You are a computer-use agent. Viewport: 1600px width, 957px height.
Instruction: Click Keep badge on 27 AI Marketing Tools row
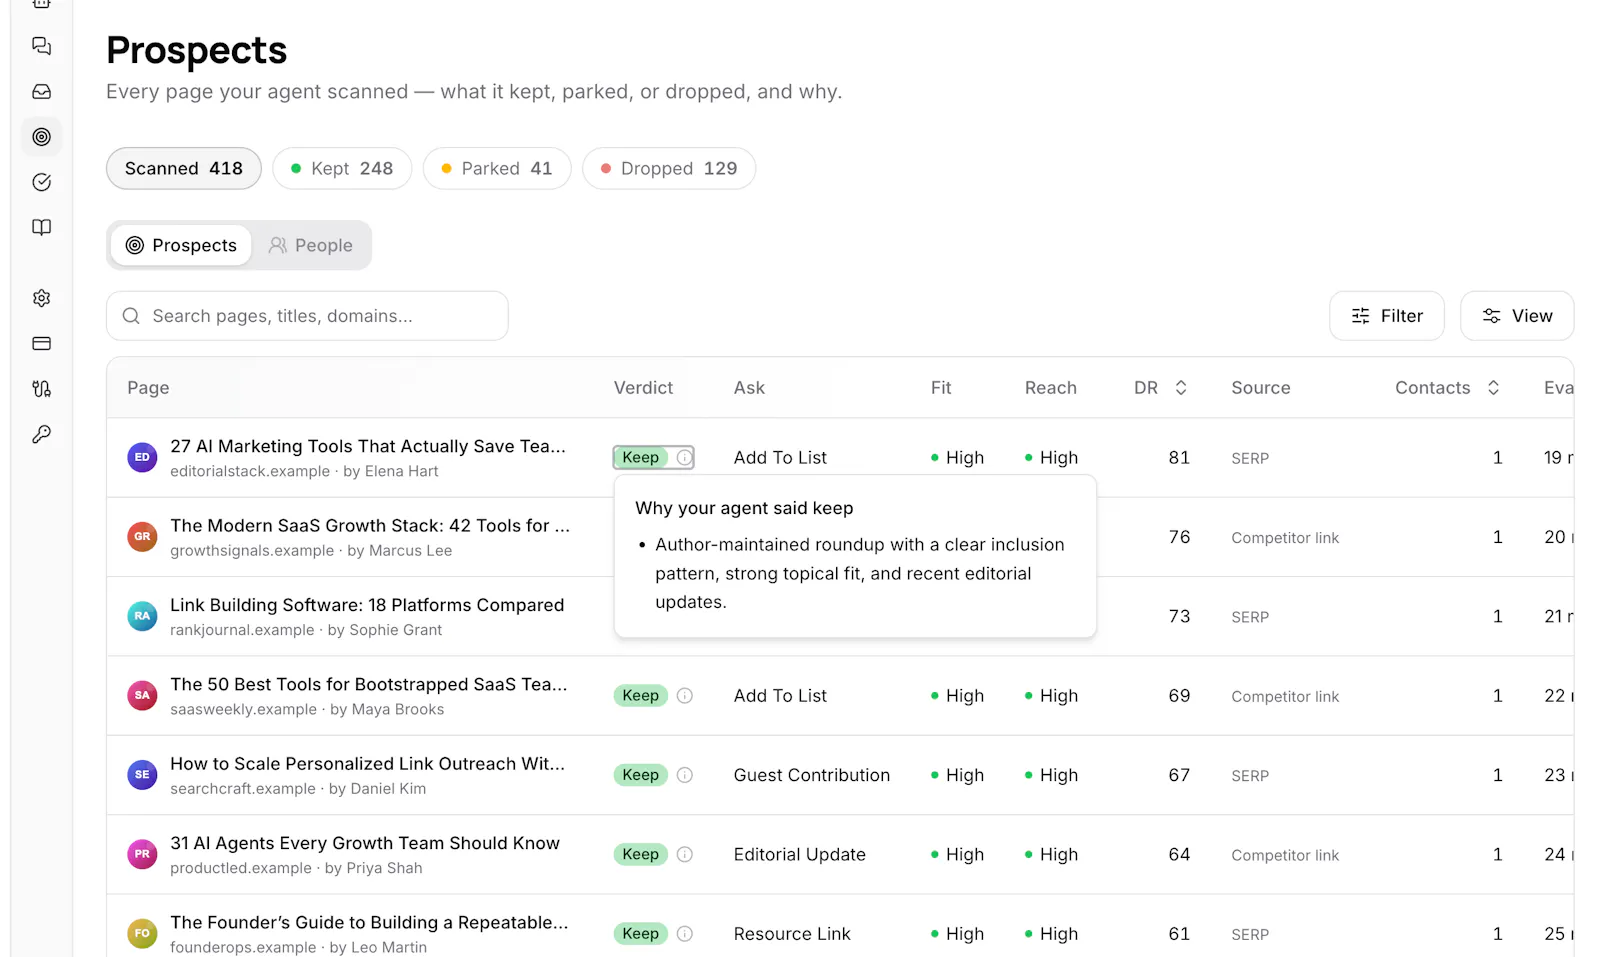pos(640,457)
